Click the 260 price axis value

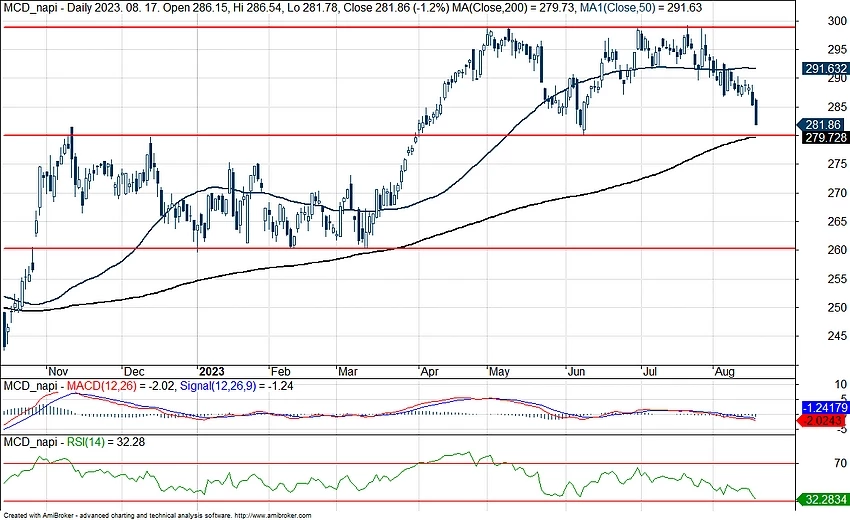pos(837,250)
